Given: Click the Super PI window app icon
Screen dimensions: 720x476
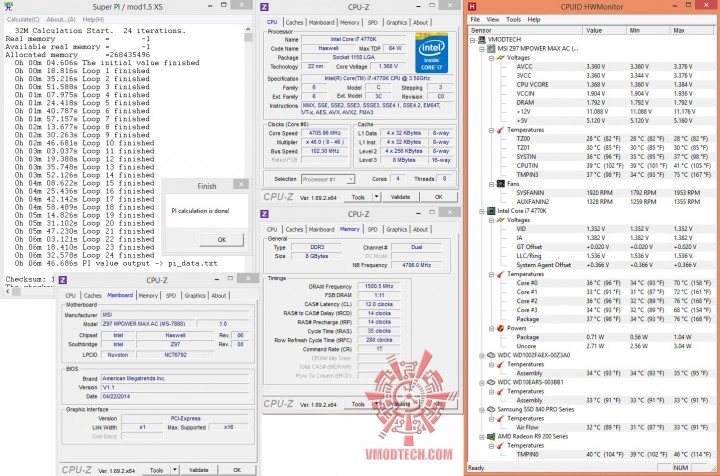Looking at the screenshot, I should point(8,6).
